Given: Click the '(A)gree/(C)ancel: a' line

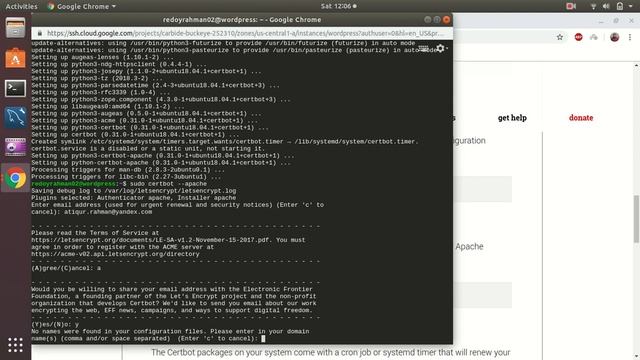Looking at the screenshot, I should 66,268.
